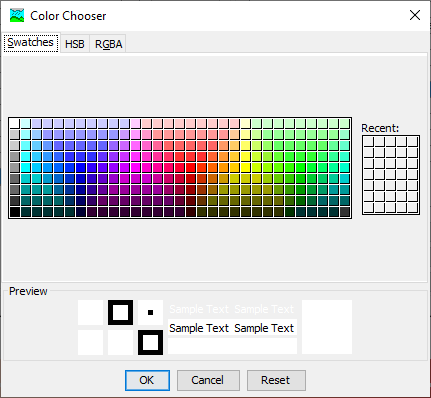Image resolution: width=431 pixels, height=398 pixels.
Task: Choose the bright magenta swatch
Action: coord(135,168)
